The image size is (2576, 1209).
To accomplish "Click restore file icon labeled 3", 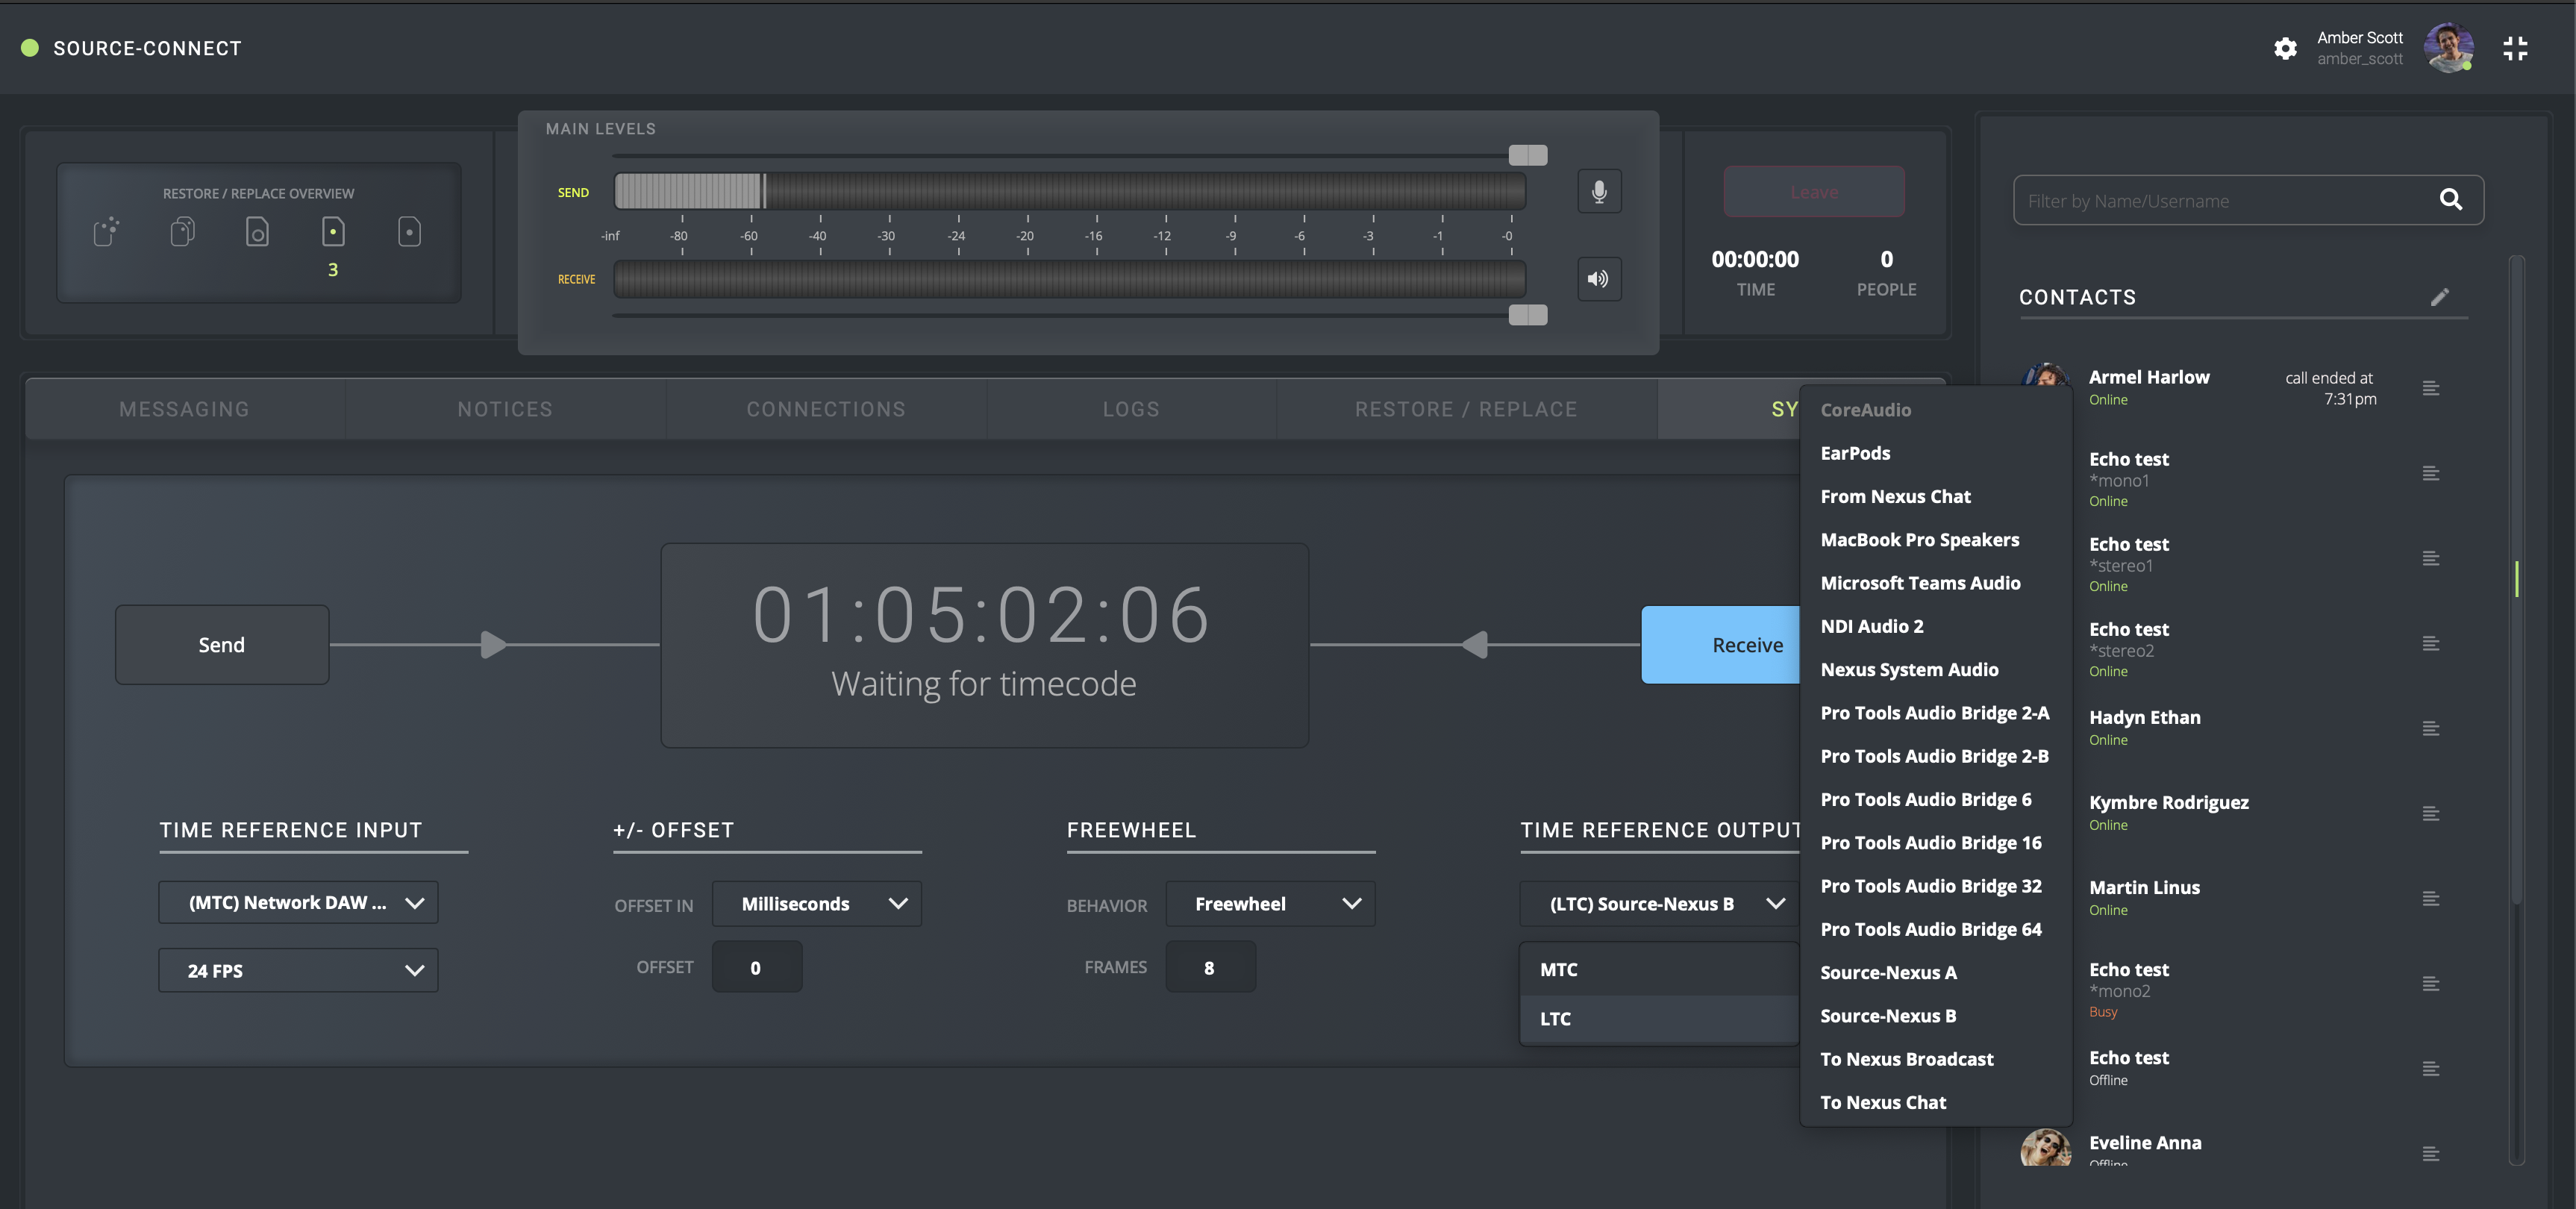I will pos(333,233).
